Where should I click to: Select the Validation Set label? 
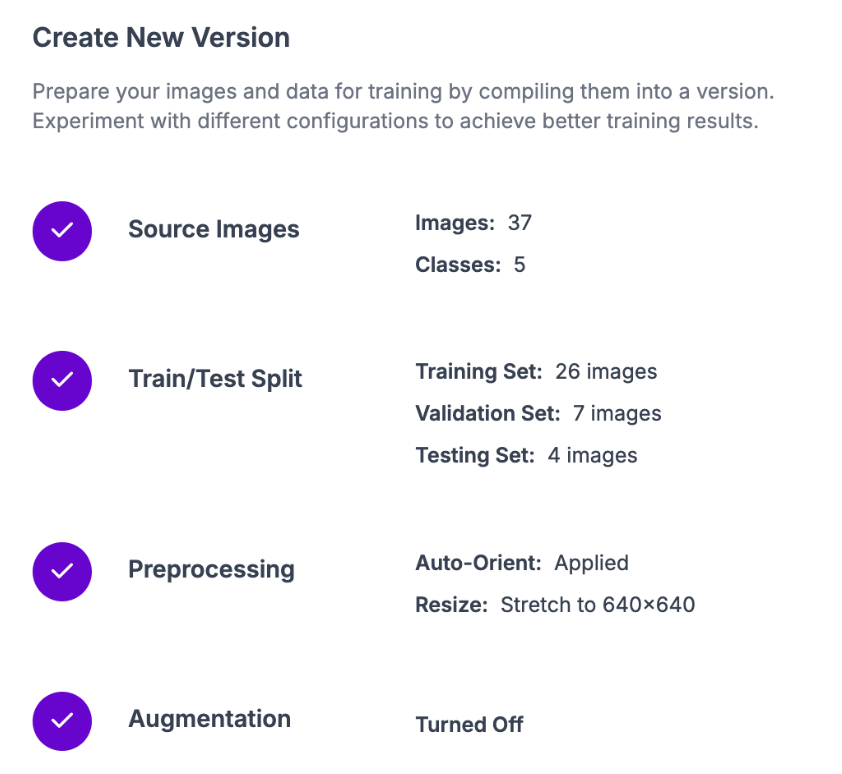(x=488, y=413)
